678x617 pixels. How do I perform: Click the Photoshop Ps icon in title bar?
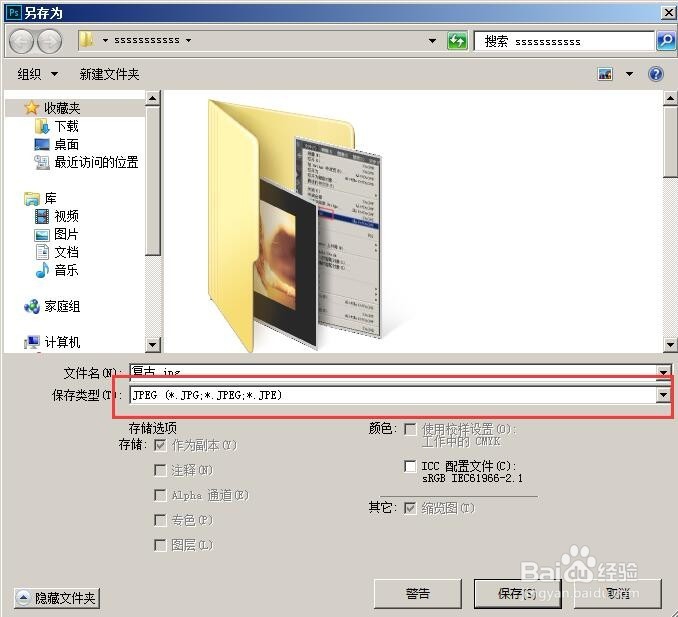13,12
